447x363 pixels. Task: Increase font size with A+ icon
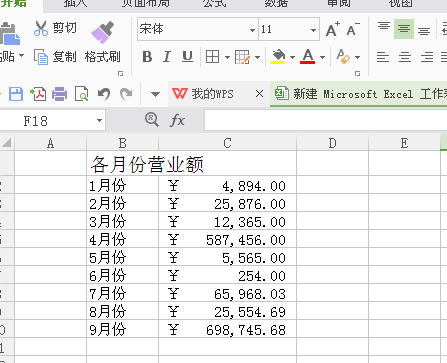[x=333, y=29]
